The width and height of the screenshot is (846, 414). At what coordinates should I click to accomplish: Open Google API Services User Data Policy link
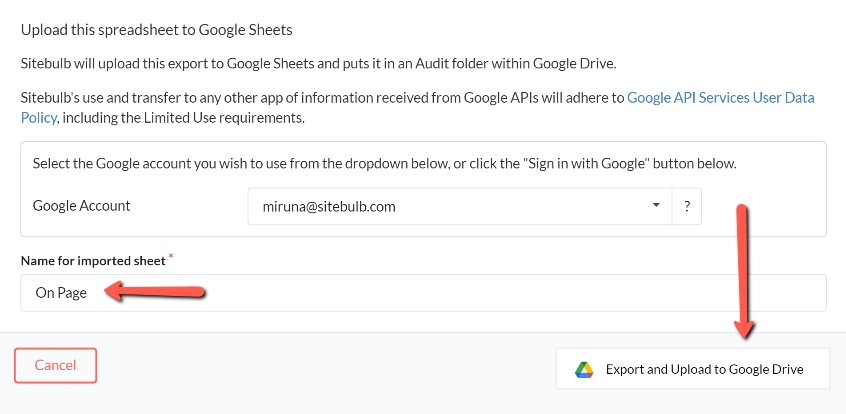pyautogui.click(x=721, y=98)
